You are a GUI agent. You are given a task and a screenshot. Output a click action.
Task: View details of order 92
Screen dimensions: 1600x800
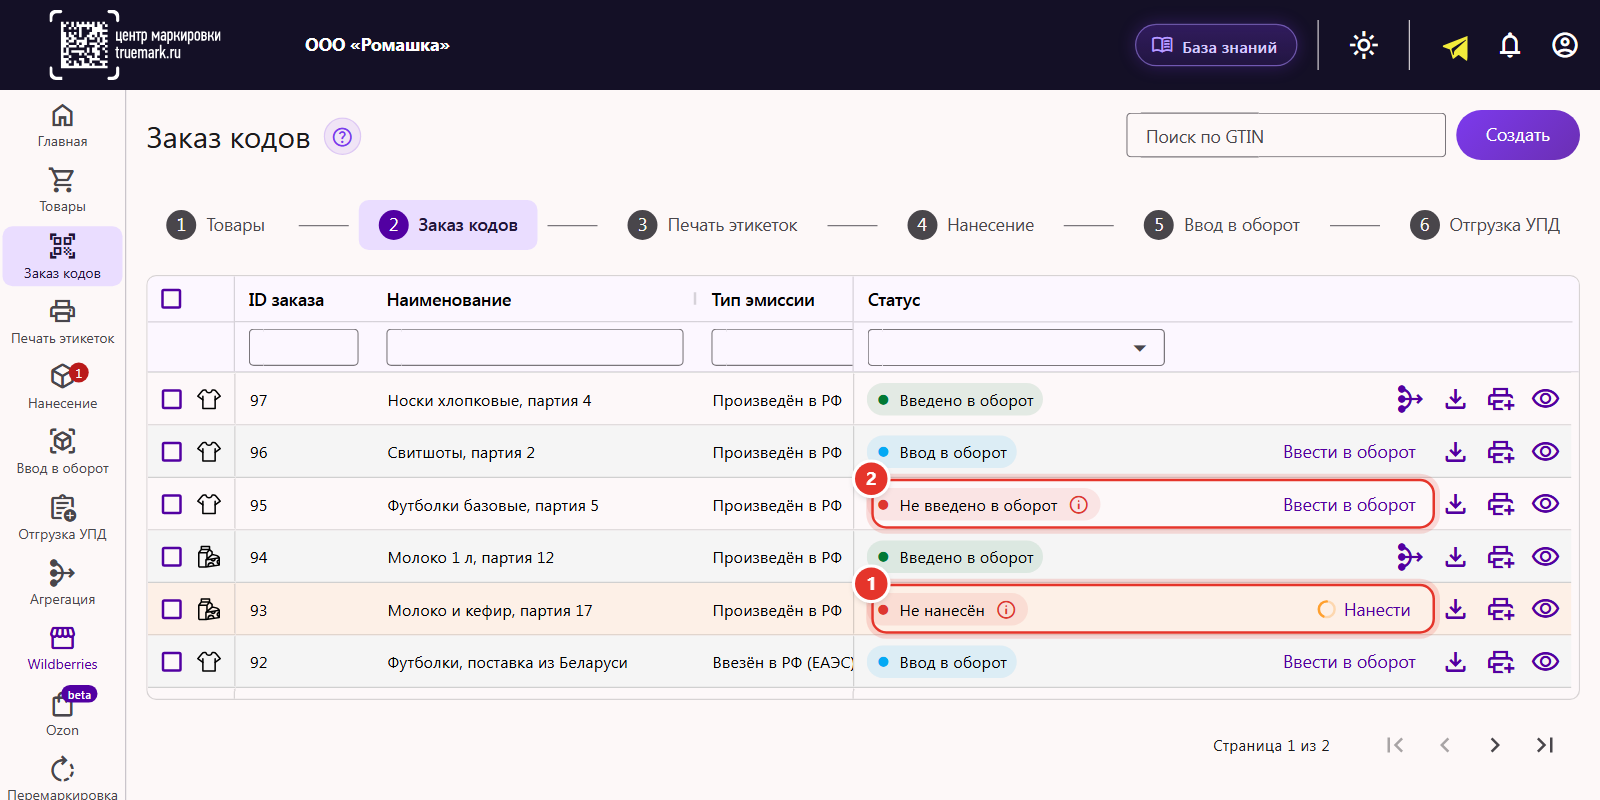pyautogui.click(x=1545, y=662)
